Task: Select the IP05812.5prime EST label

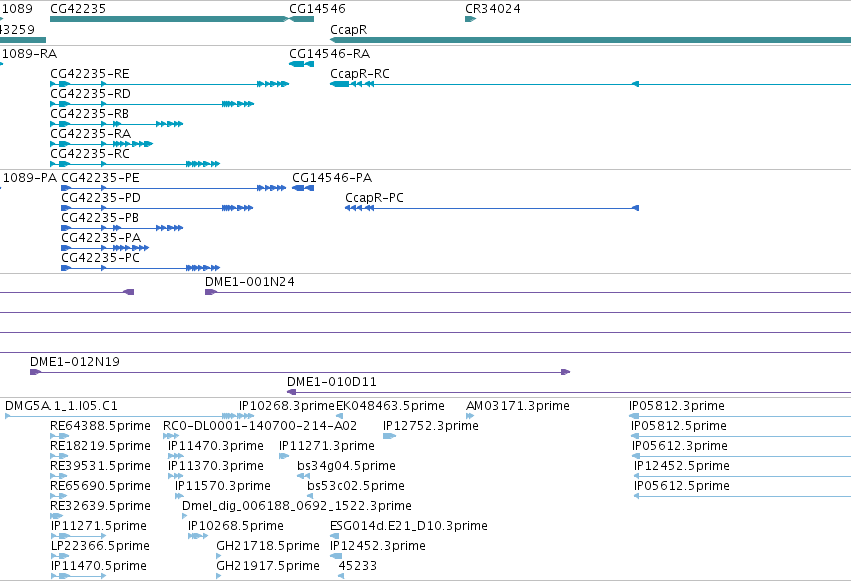Action: tap(679, 426)
